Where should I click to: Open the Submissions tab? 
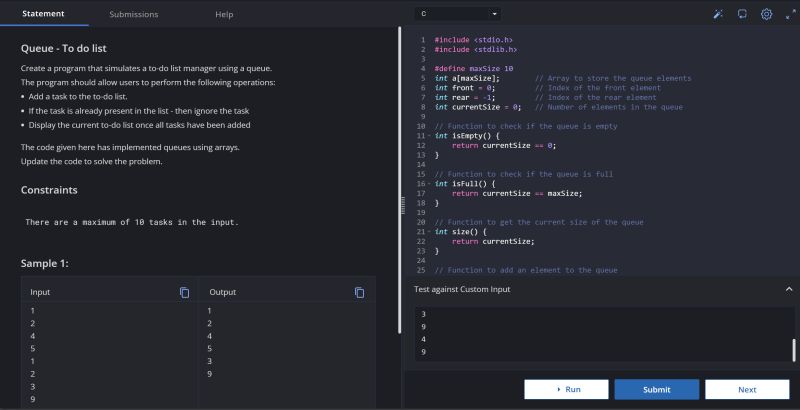(x=134, y=14)
